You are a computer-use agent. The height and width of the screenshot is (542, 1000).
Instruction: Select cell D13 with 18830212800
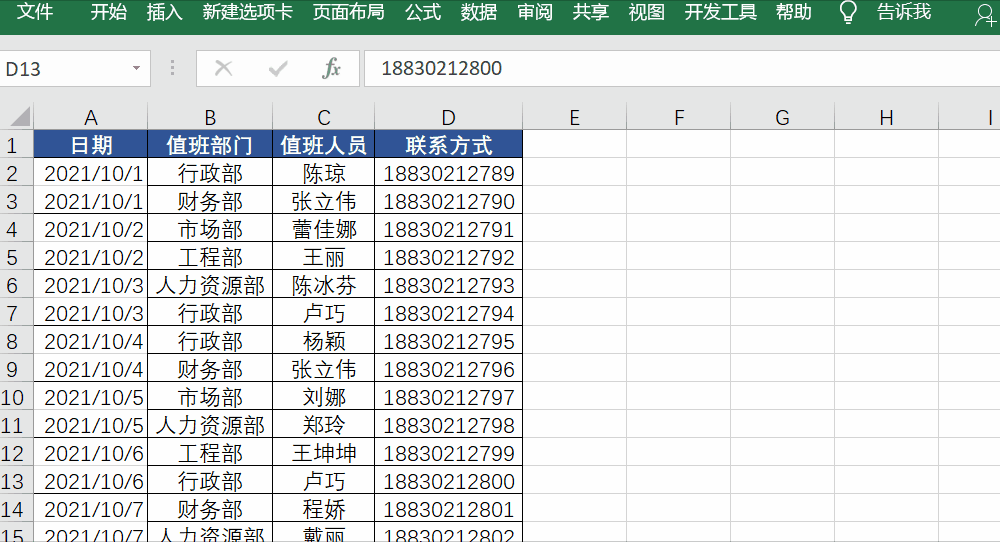448,481
